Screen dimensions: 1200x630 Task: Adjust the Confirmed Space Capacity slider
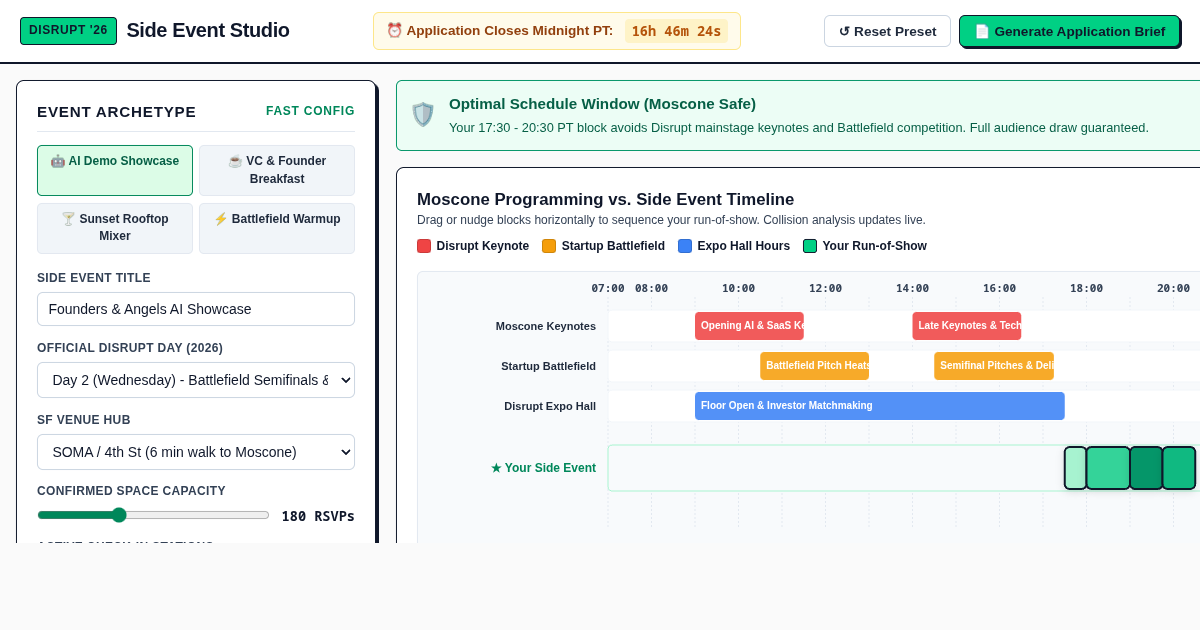(x=153, y=515)
